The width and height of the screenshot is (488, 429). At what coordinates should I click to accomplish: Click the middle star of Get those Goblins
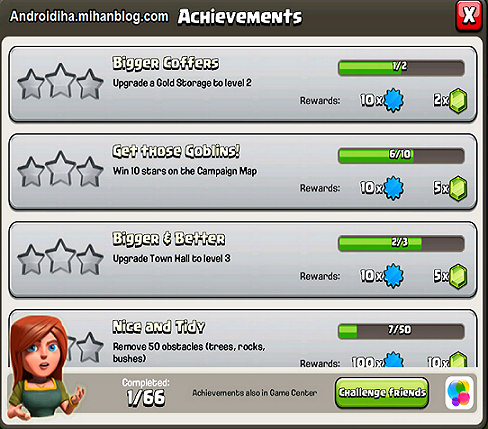point(60,168)
